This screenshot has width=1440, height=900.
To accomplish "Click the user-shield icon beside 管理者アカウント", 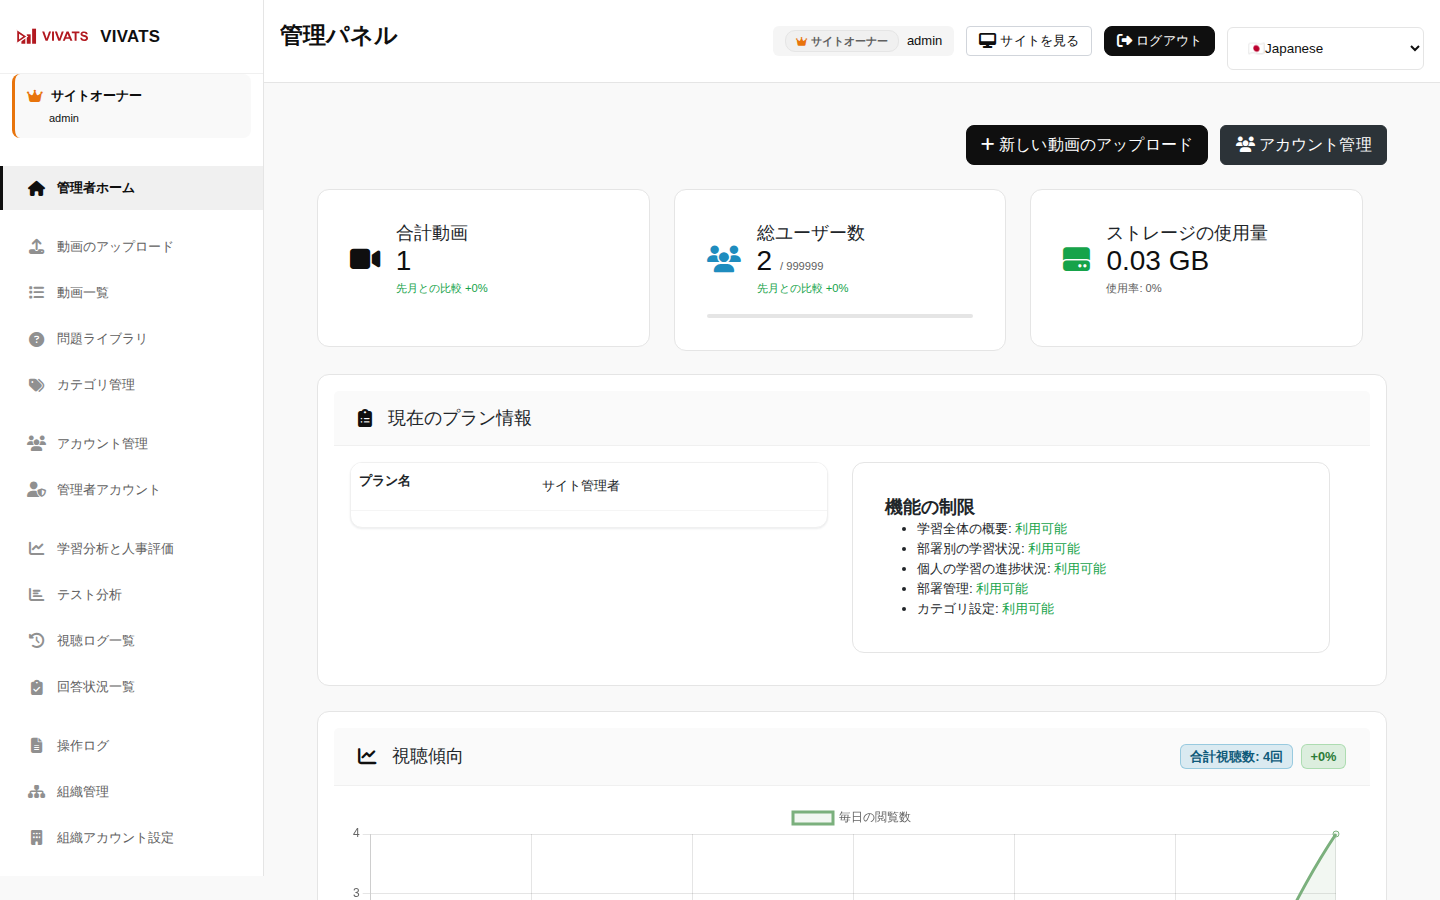I will tap(36, 490).
